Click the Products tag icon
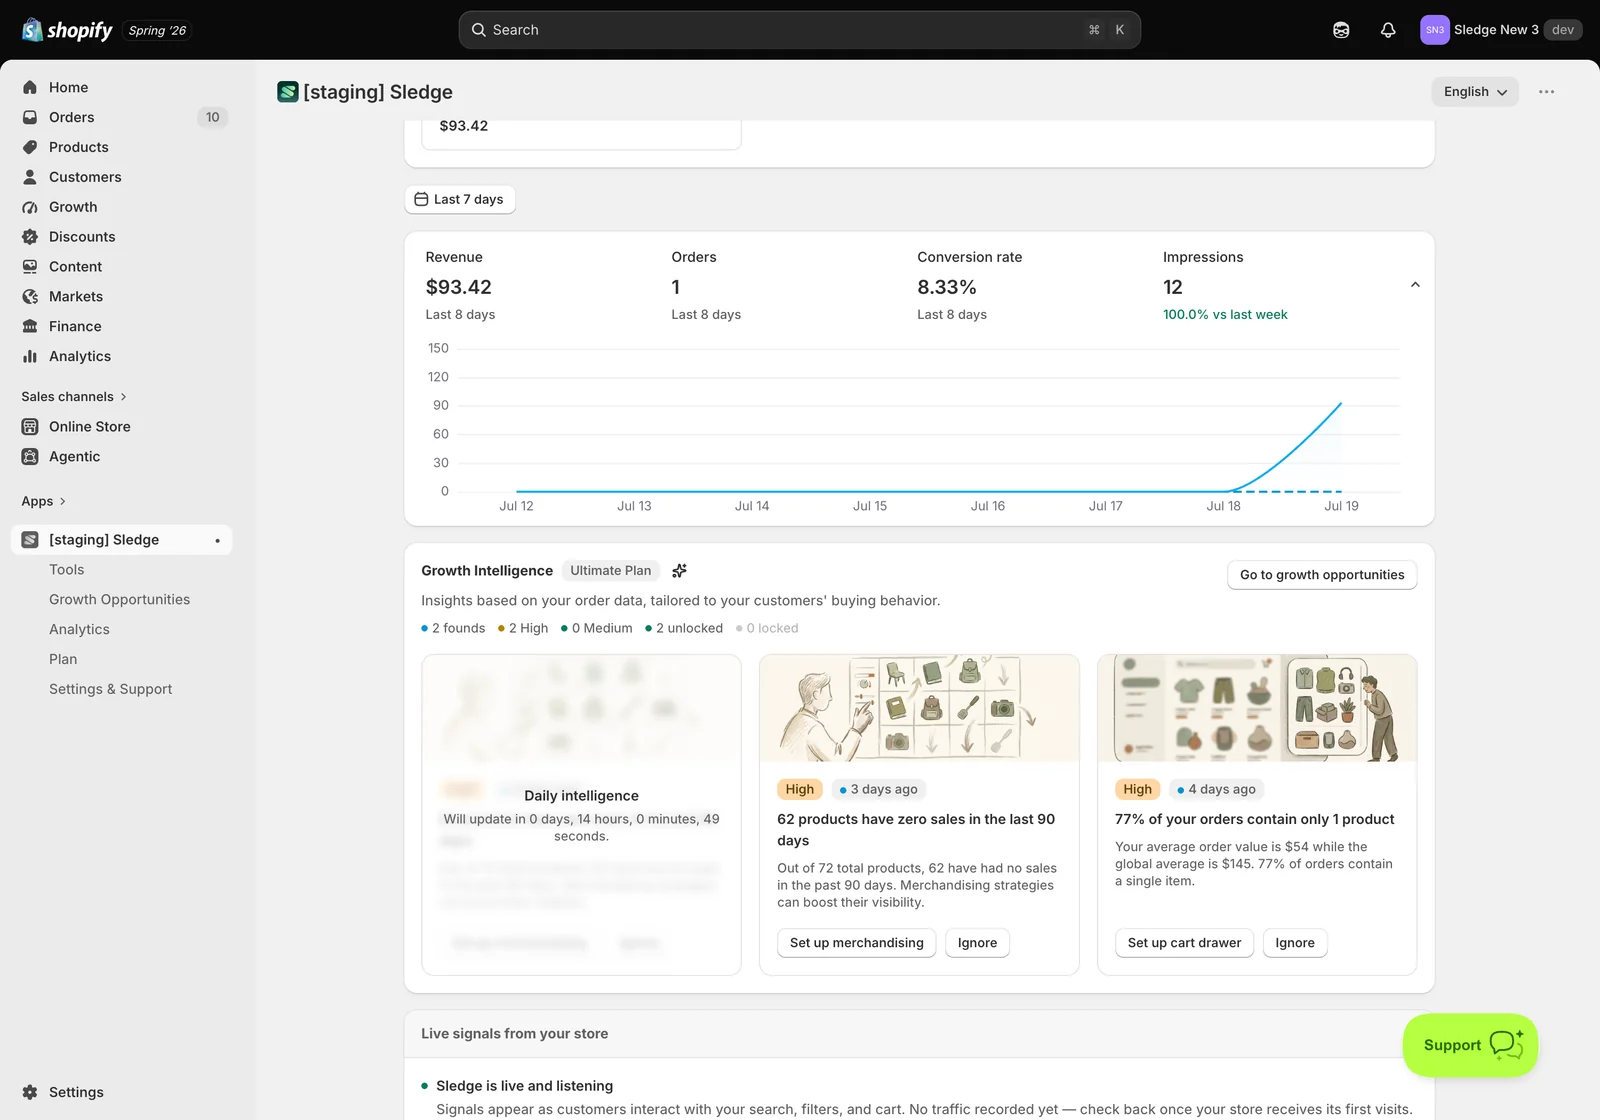 pyautogui.click(x=30, y=147)
